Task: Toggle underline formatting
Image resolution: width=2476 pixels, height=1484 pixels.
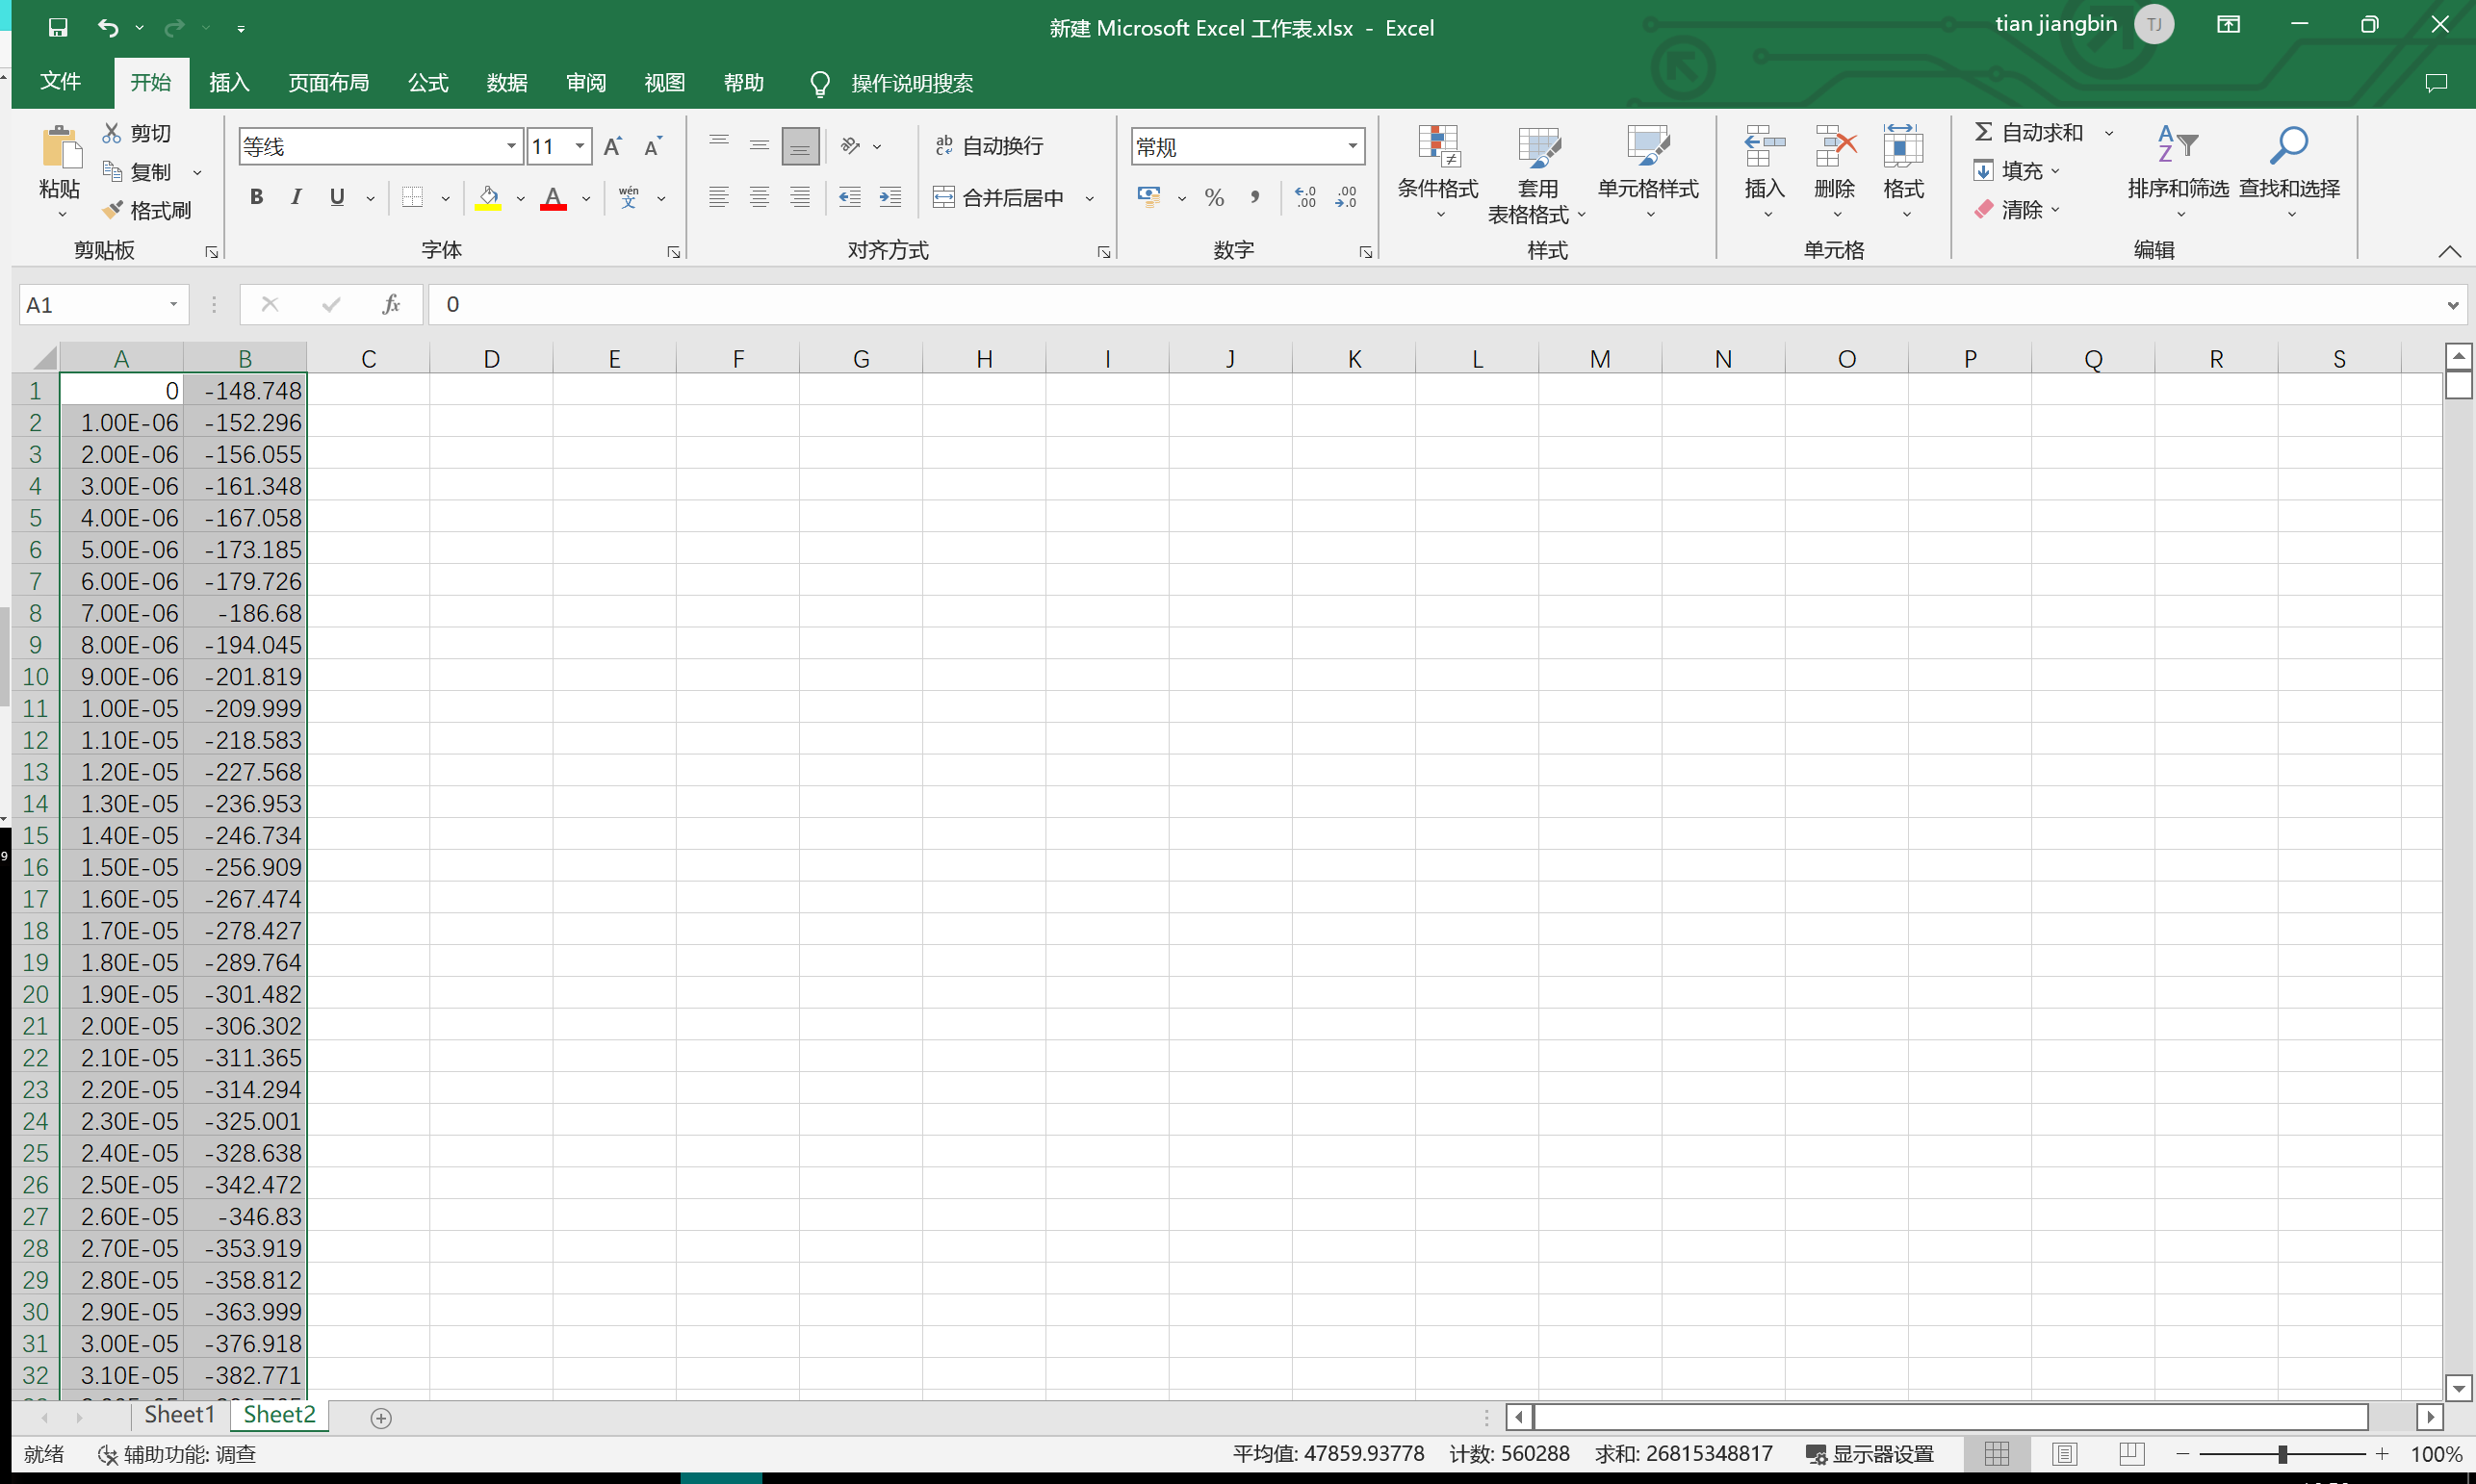Action: tap(337, 197)
